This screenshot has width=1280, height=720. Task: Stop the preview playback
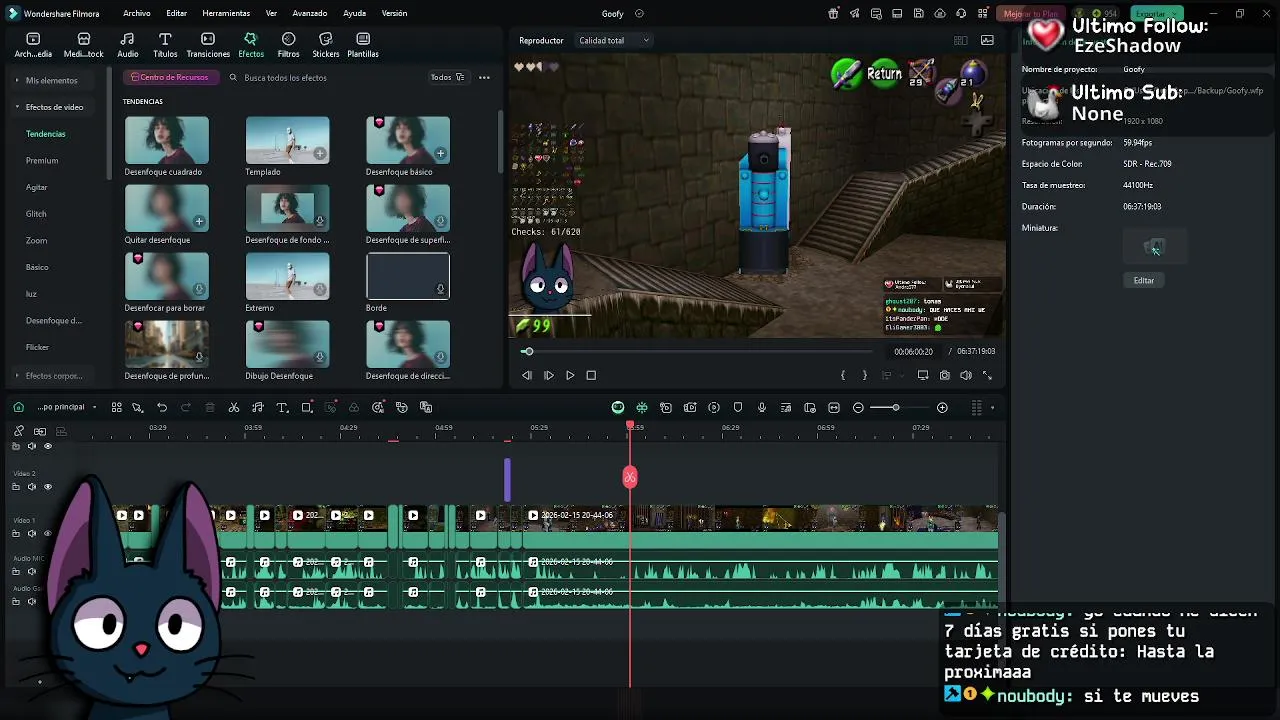click(591, 375)
